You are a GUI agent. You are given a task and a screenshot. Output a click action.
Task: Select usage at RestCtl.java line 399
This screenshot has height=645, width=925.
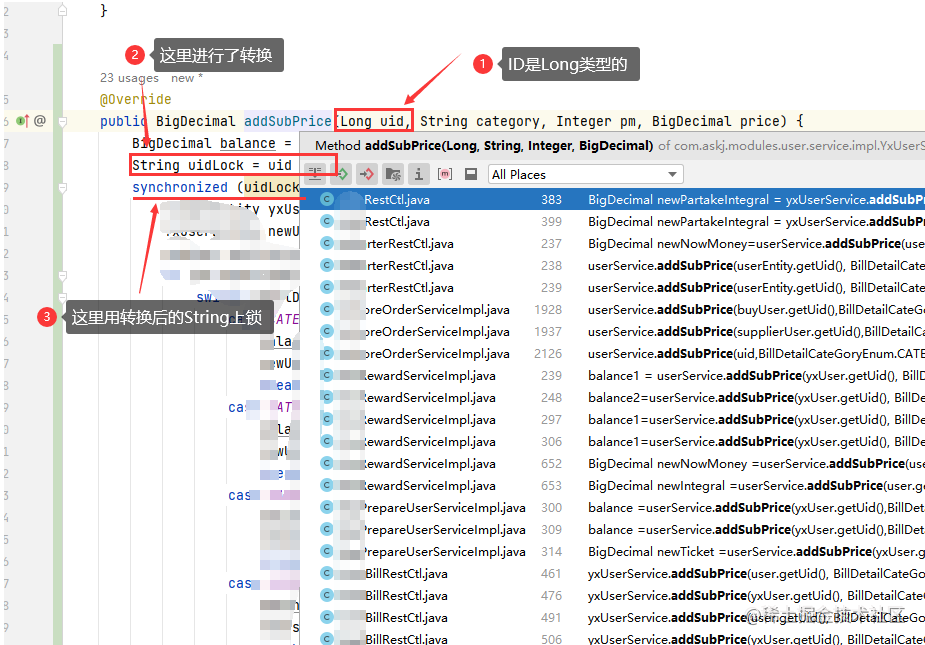pyautogui.click(x=612, y=221)
